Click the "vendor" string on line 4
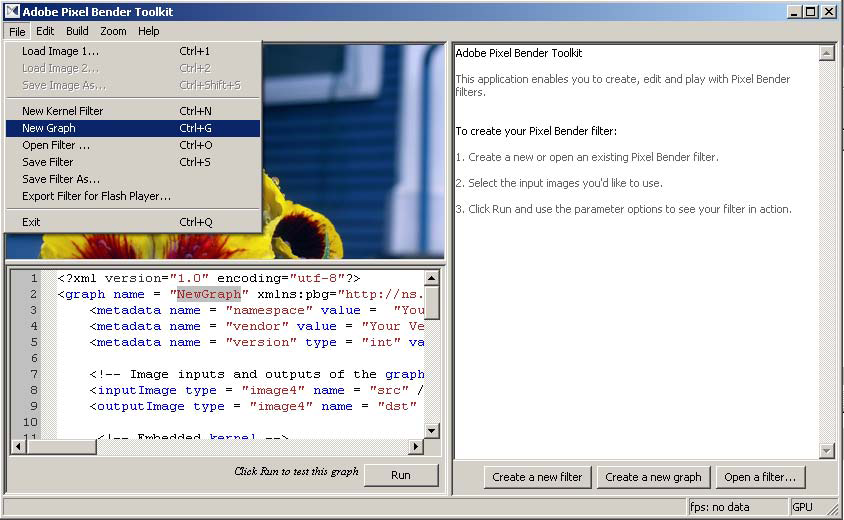 pos(257,326)
